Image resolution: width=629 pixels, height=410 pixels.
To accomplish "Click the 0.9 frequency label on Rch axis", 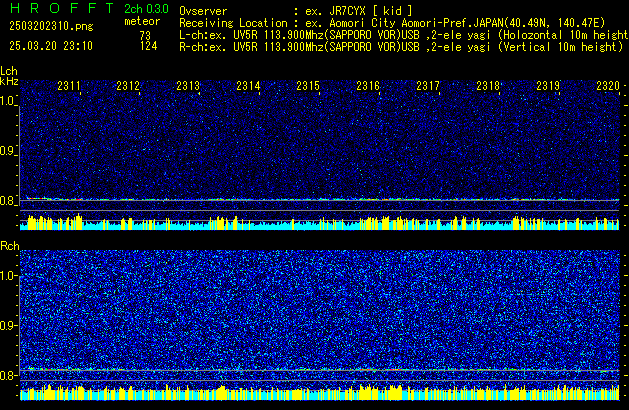I will coord(7,325).
